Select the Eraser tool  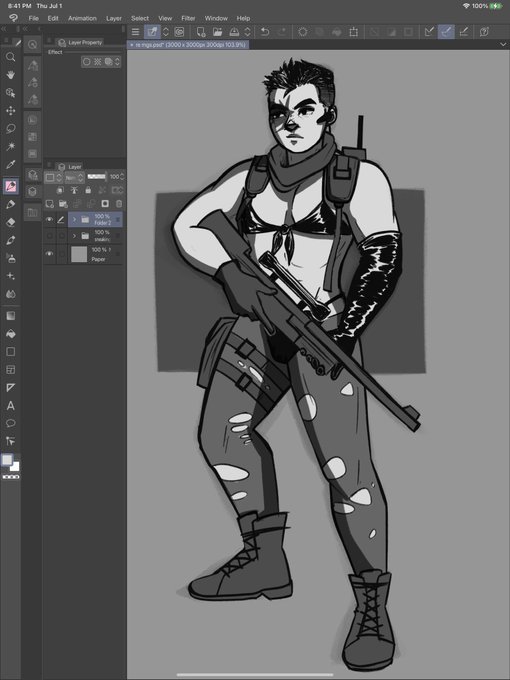pos(10,222)
